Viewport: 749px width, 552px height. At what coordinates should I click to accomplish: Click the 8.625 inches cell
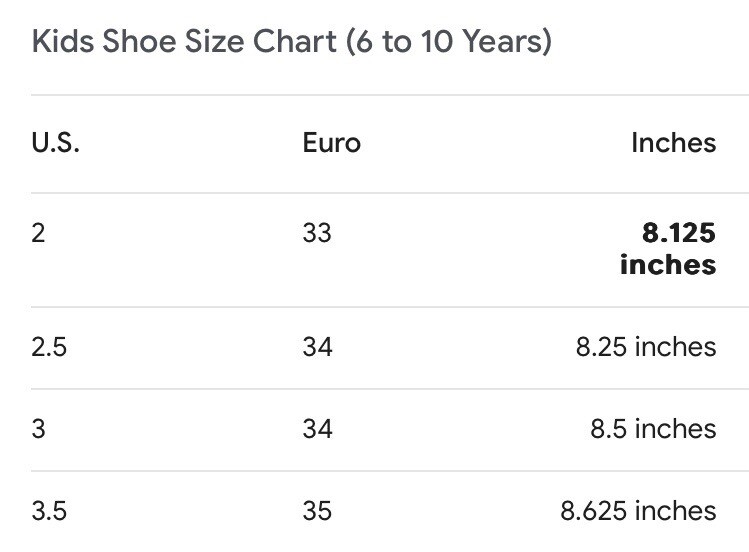coord(638,511)
